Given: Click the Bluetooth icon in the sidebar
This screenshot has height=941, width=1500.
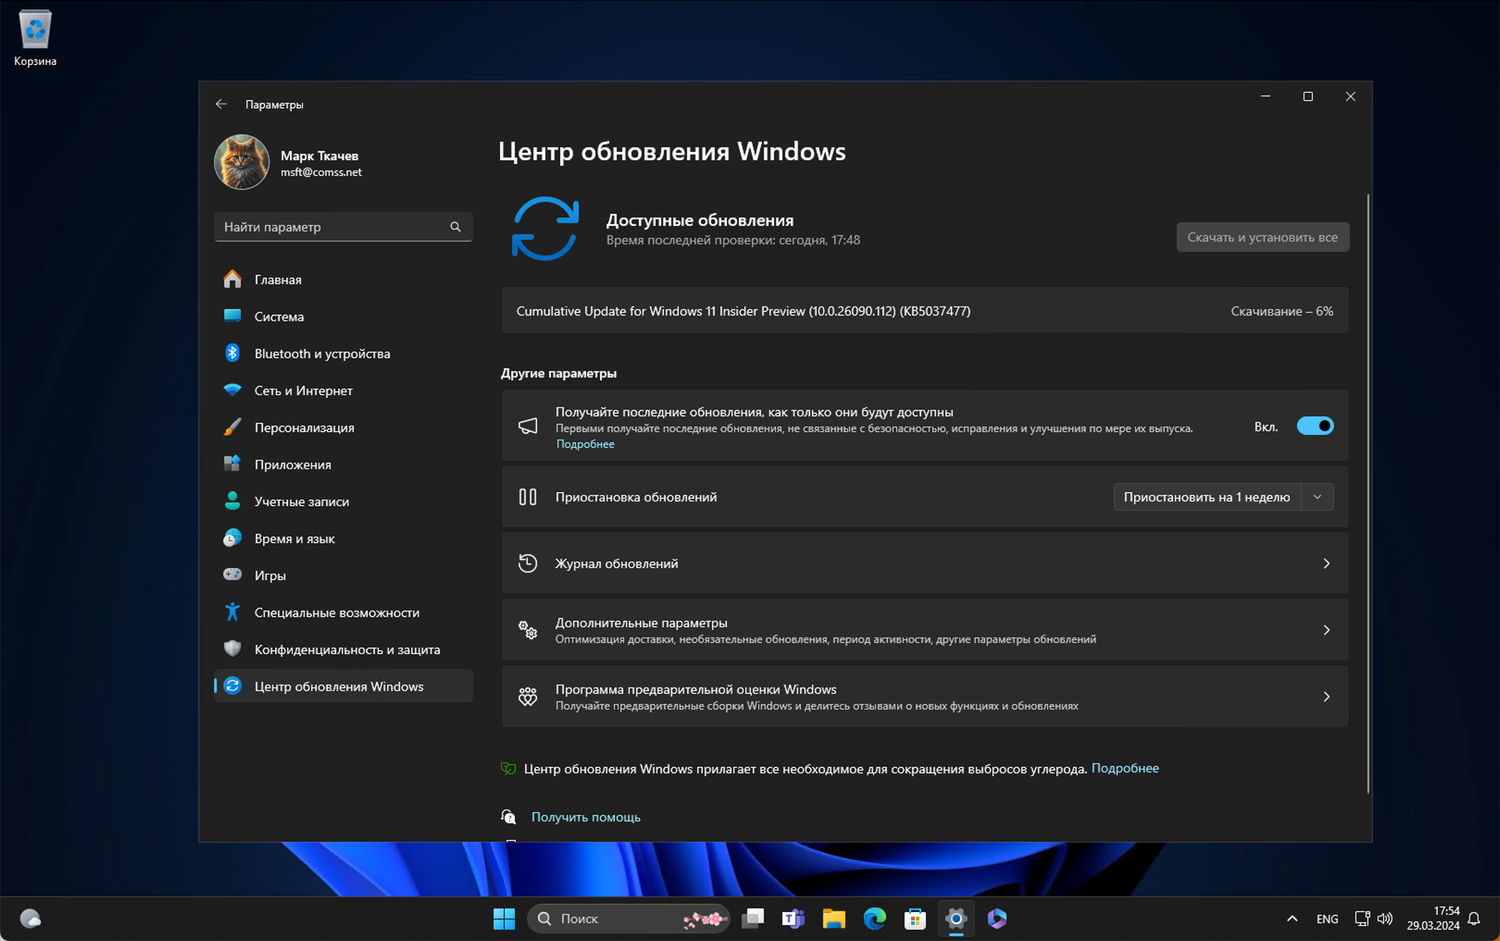Looking at the screenshot, I should coord(232,353).
